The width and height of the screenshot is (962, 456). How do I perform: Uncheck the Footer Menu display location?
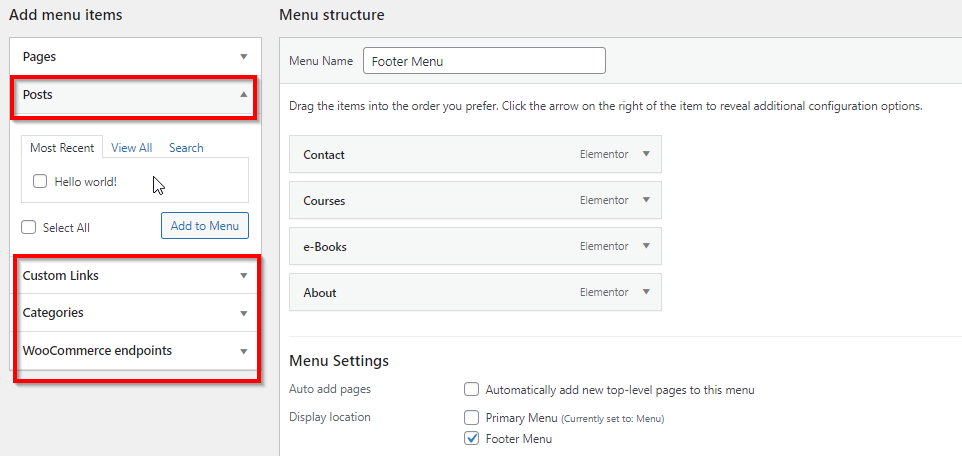point(471,438)
